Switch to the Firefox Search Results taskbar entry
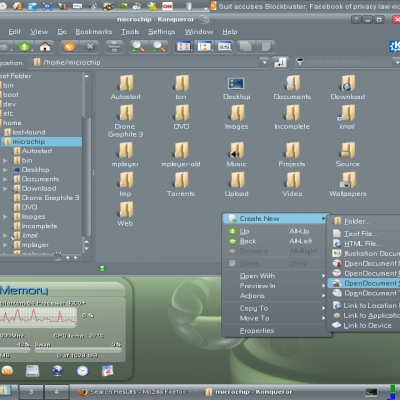 [x=139, y=392]
